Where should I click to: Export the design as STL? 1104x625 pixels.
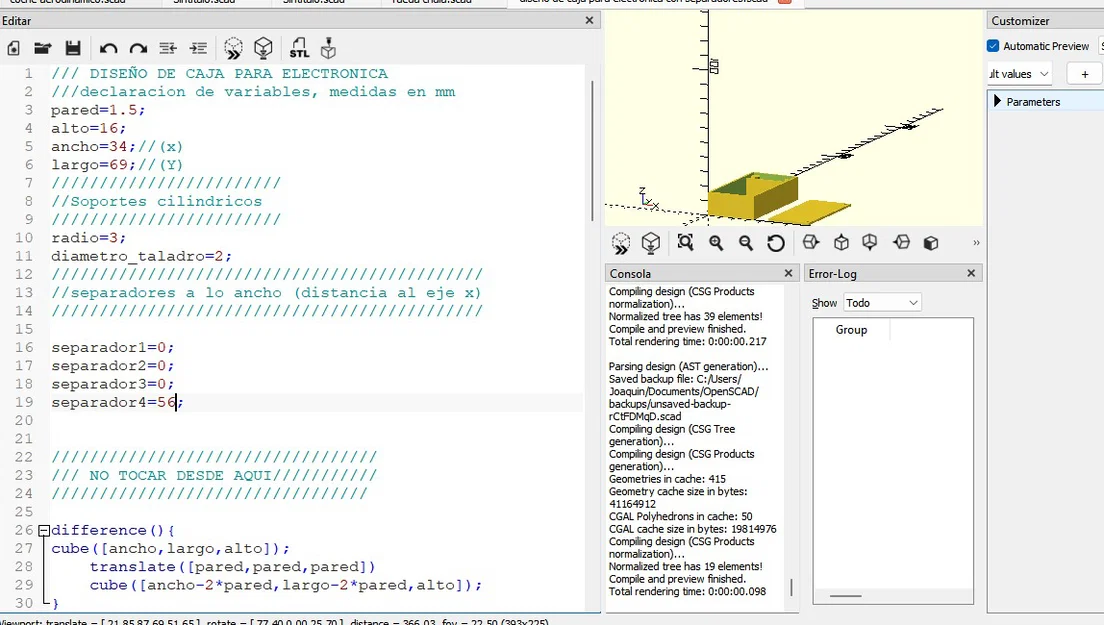tap(299, 49)
